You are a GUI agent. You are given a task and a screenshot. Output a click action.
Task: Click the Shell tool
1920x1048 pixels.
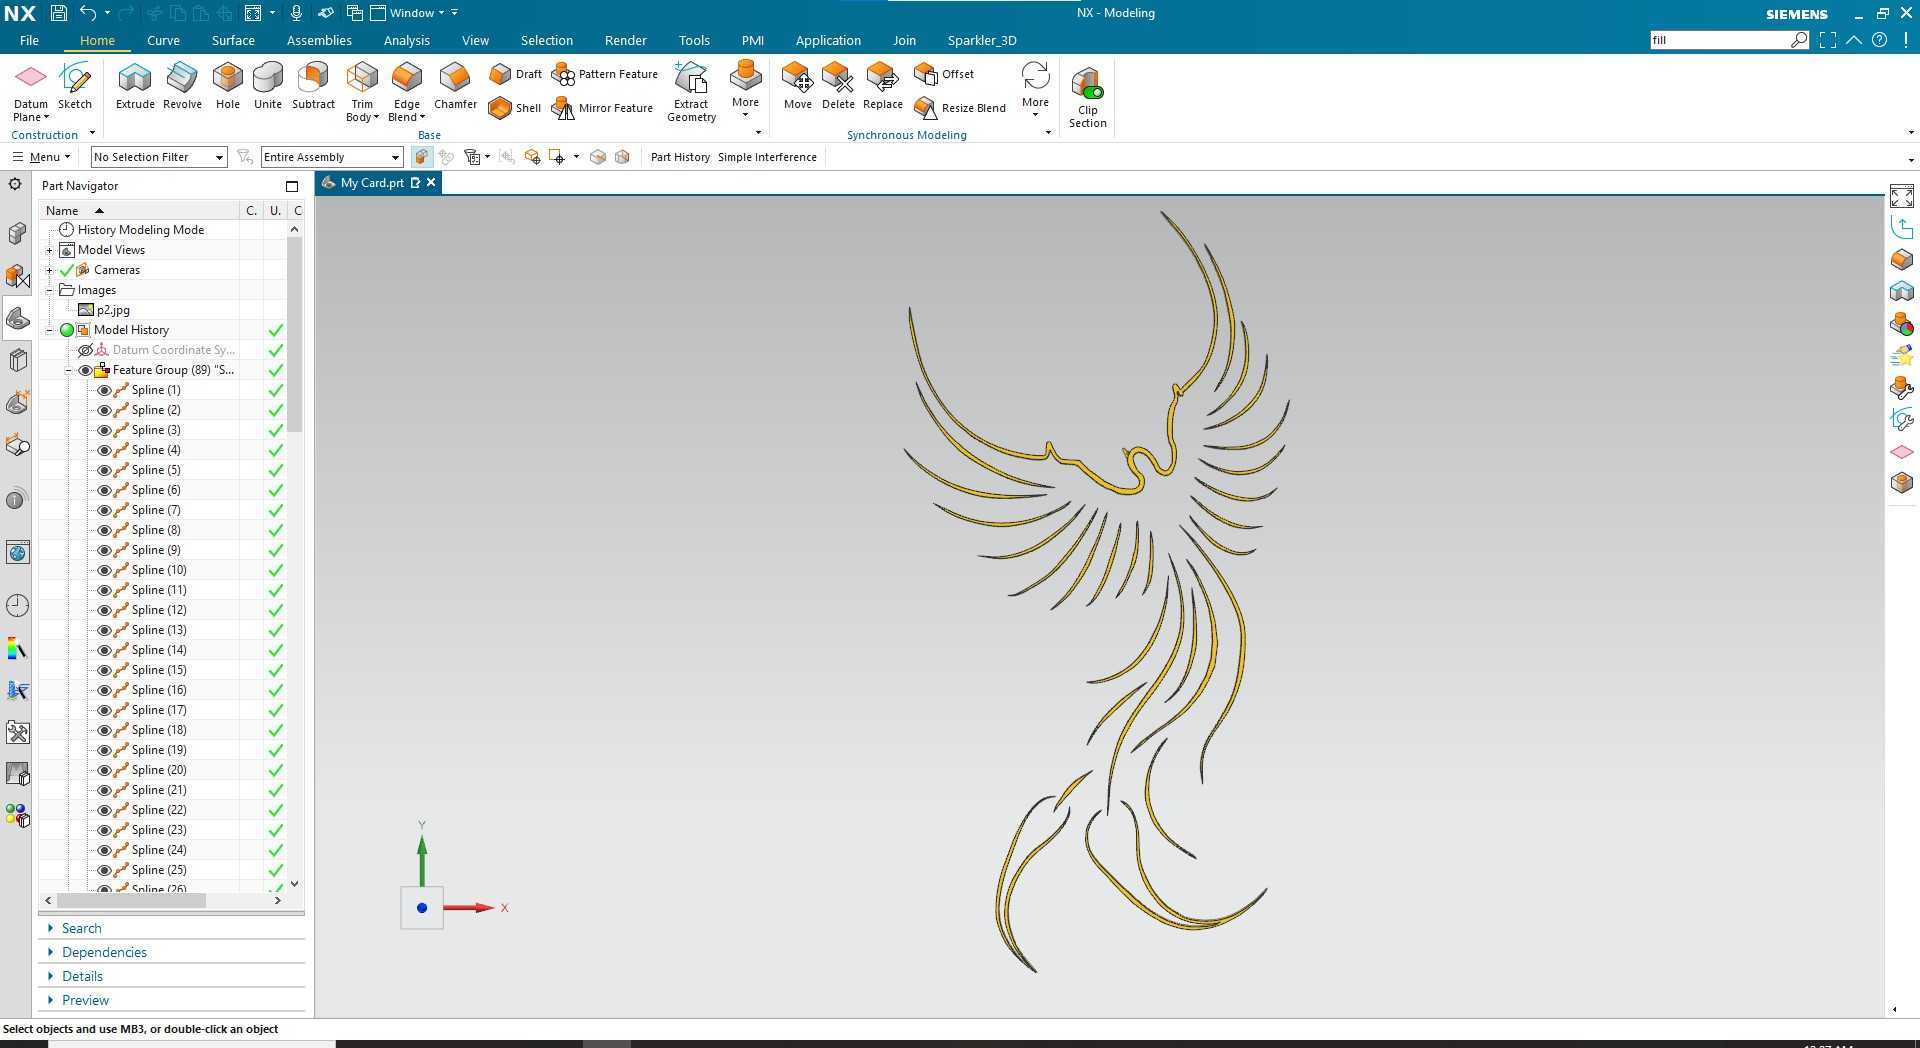pyautogui.click(x=515, y=108)
